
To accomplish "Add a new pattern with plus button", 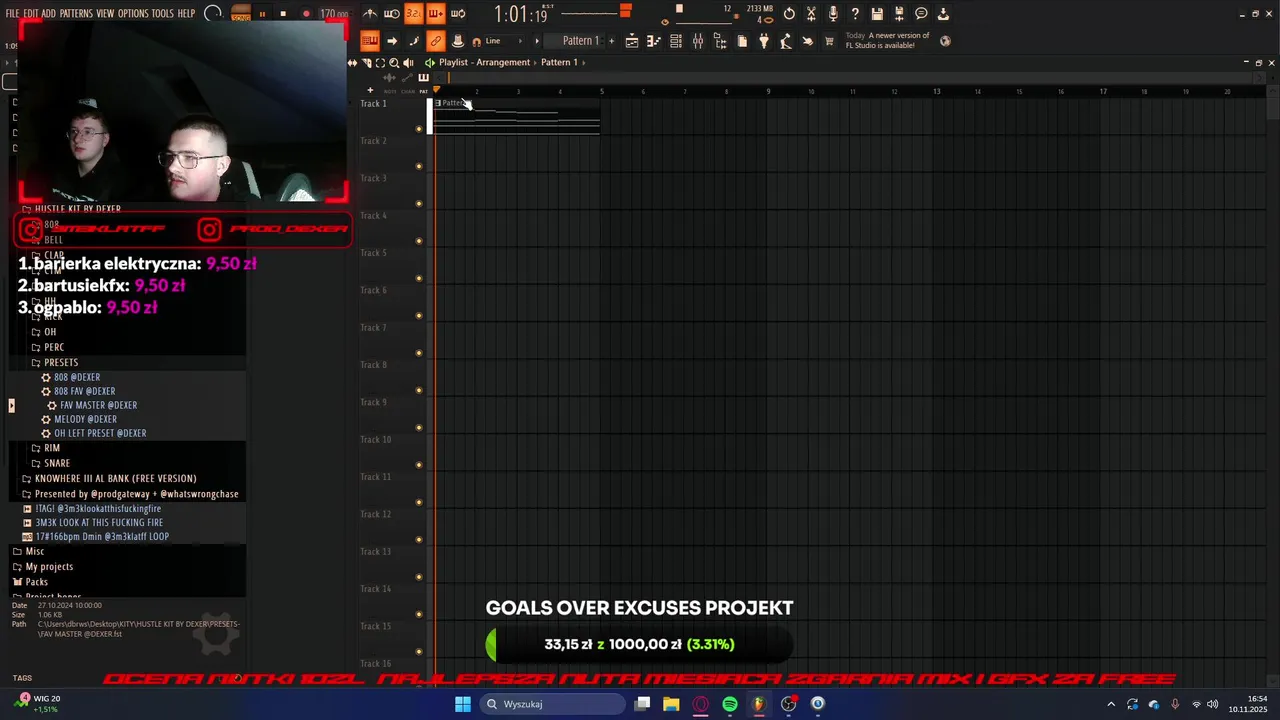I will pyautogui.click(x=611, y=41).
